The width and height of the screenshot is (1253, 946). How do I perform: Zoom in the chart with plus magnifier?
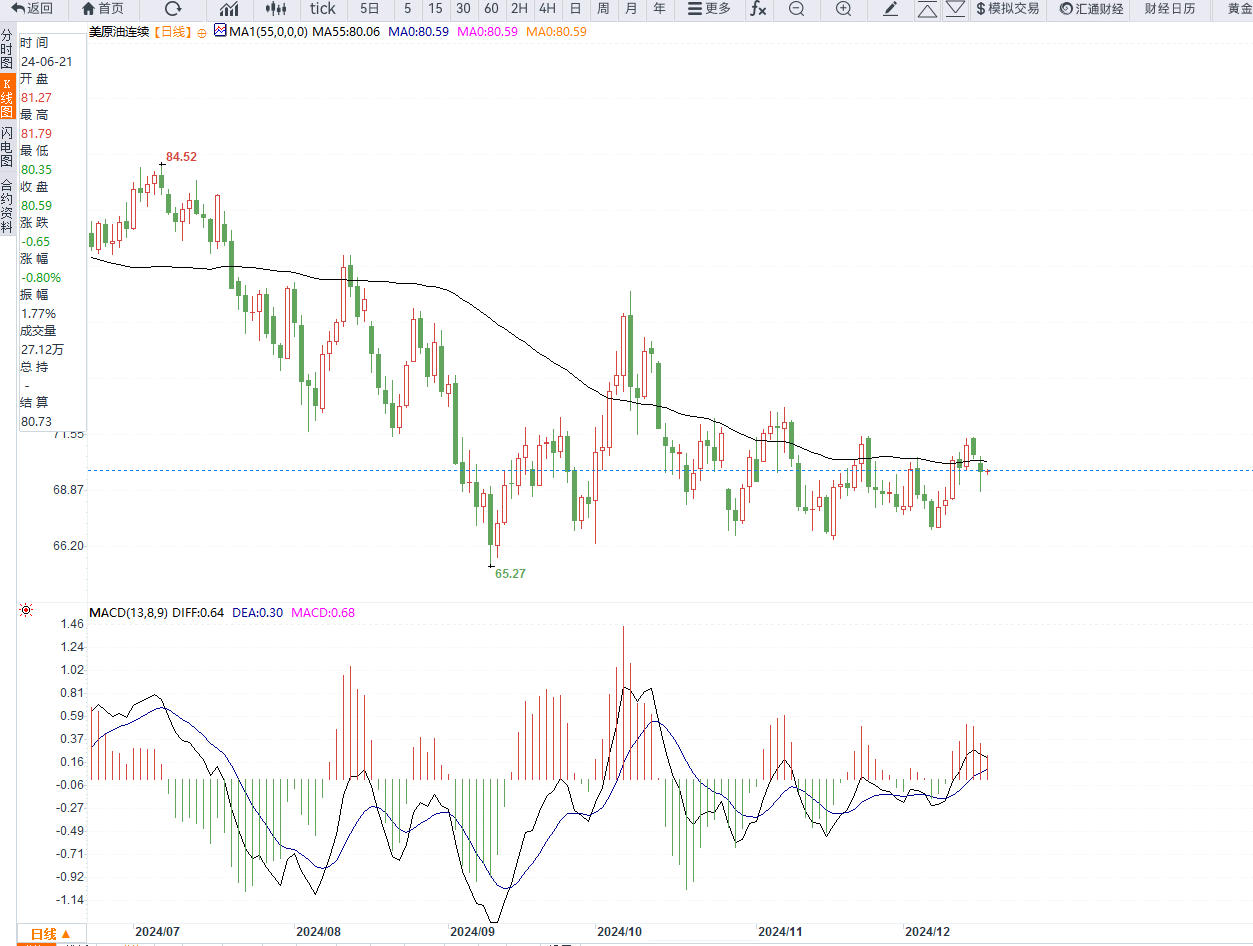click(x=843, y=9)
